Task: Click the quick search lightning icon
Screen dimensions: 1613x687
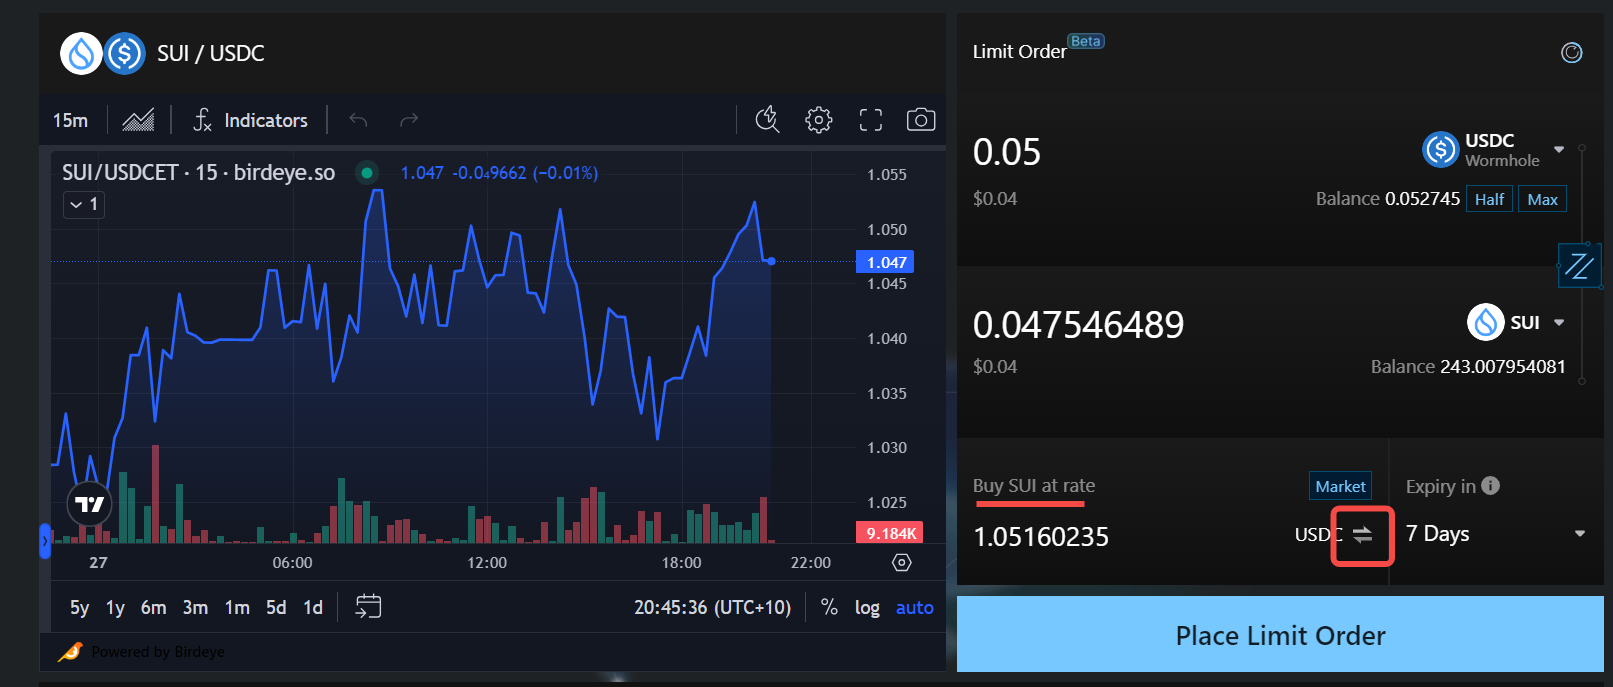Action: [x=767, y=120]
